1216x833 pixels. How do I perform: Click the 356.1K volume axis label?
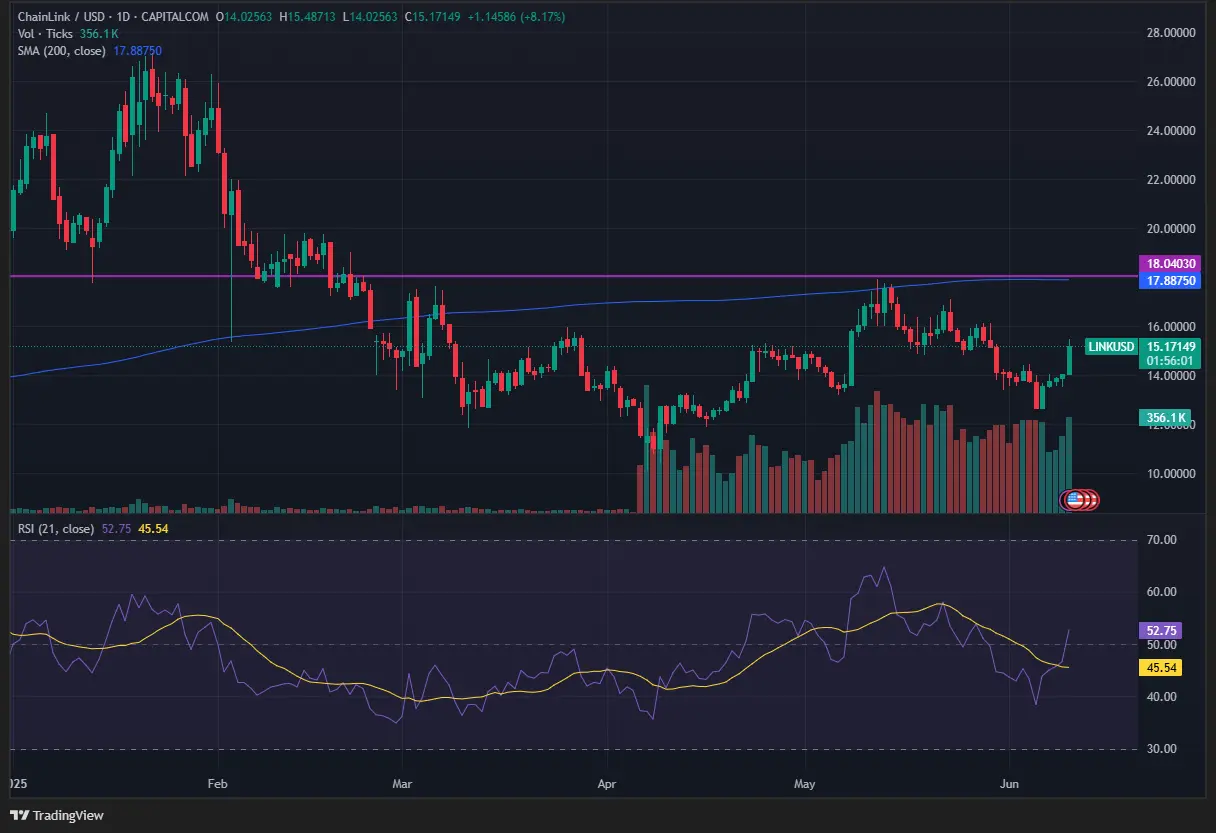tap(1164, 417)
